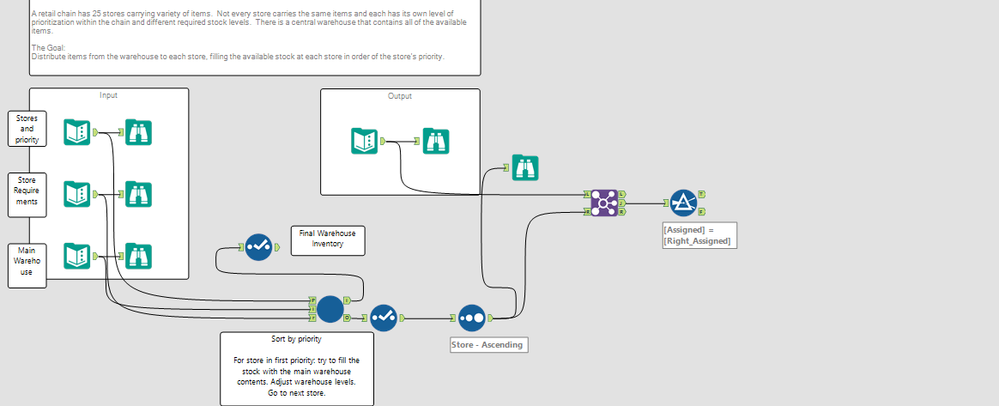Select the Main Warehouse Text Input tool
Viewport: 999px width, 406px height.
77,256
